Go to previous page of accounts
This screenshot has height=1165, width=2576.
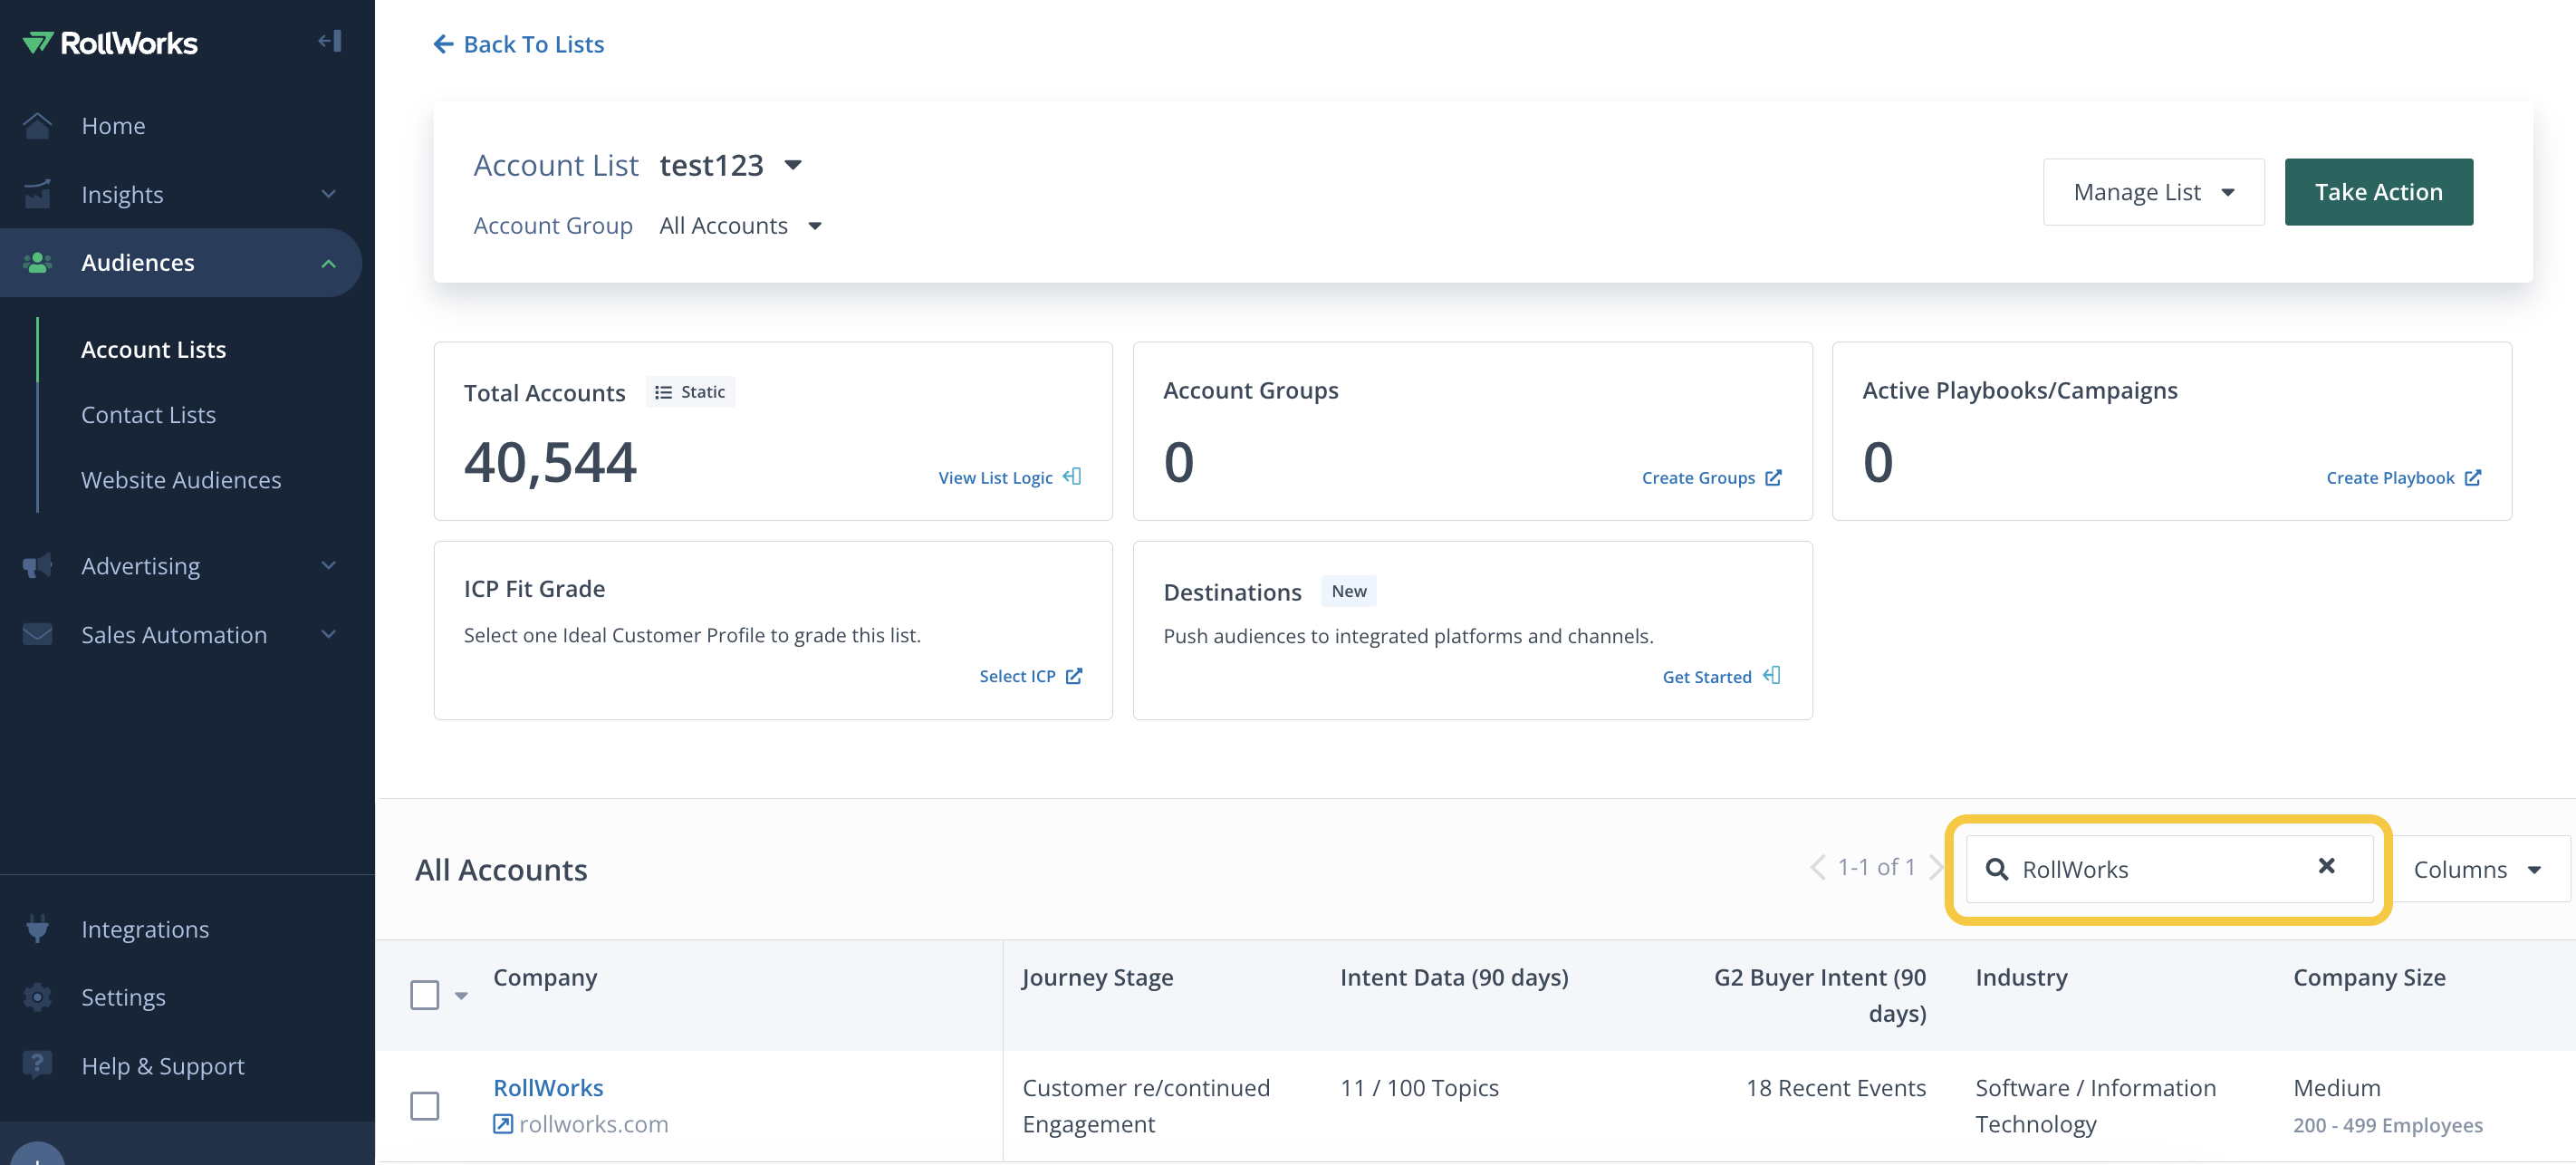[1818, 867]
